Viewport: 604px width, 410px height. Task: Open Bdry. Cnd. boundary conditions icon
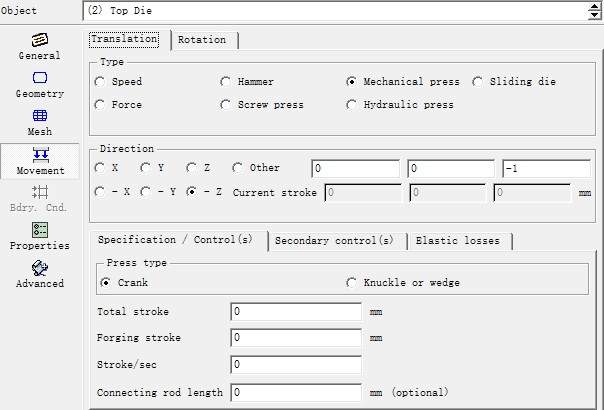[x=40, y=191]
